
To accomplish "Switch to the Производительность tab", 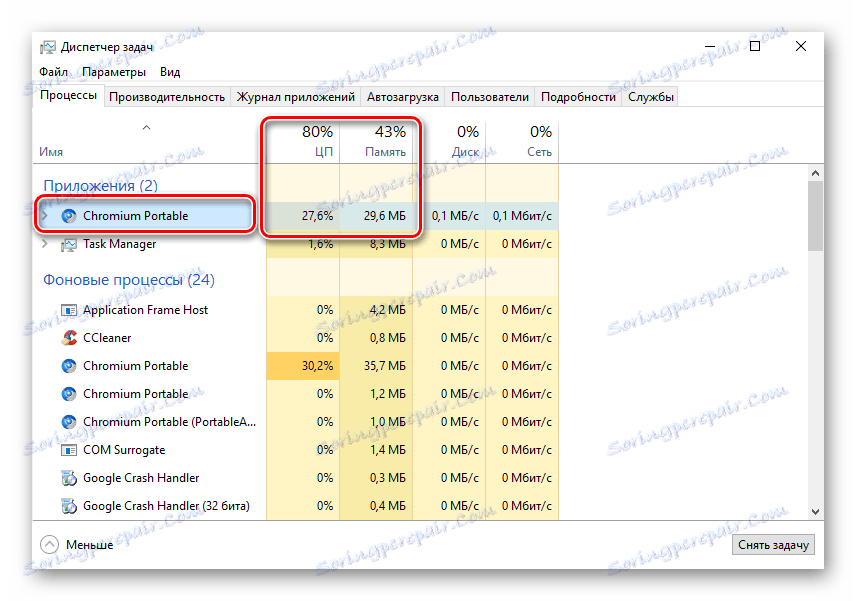I will coord(167,97).
